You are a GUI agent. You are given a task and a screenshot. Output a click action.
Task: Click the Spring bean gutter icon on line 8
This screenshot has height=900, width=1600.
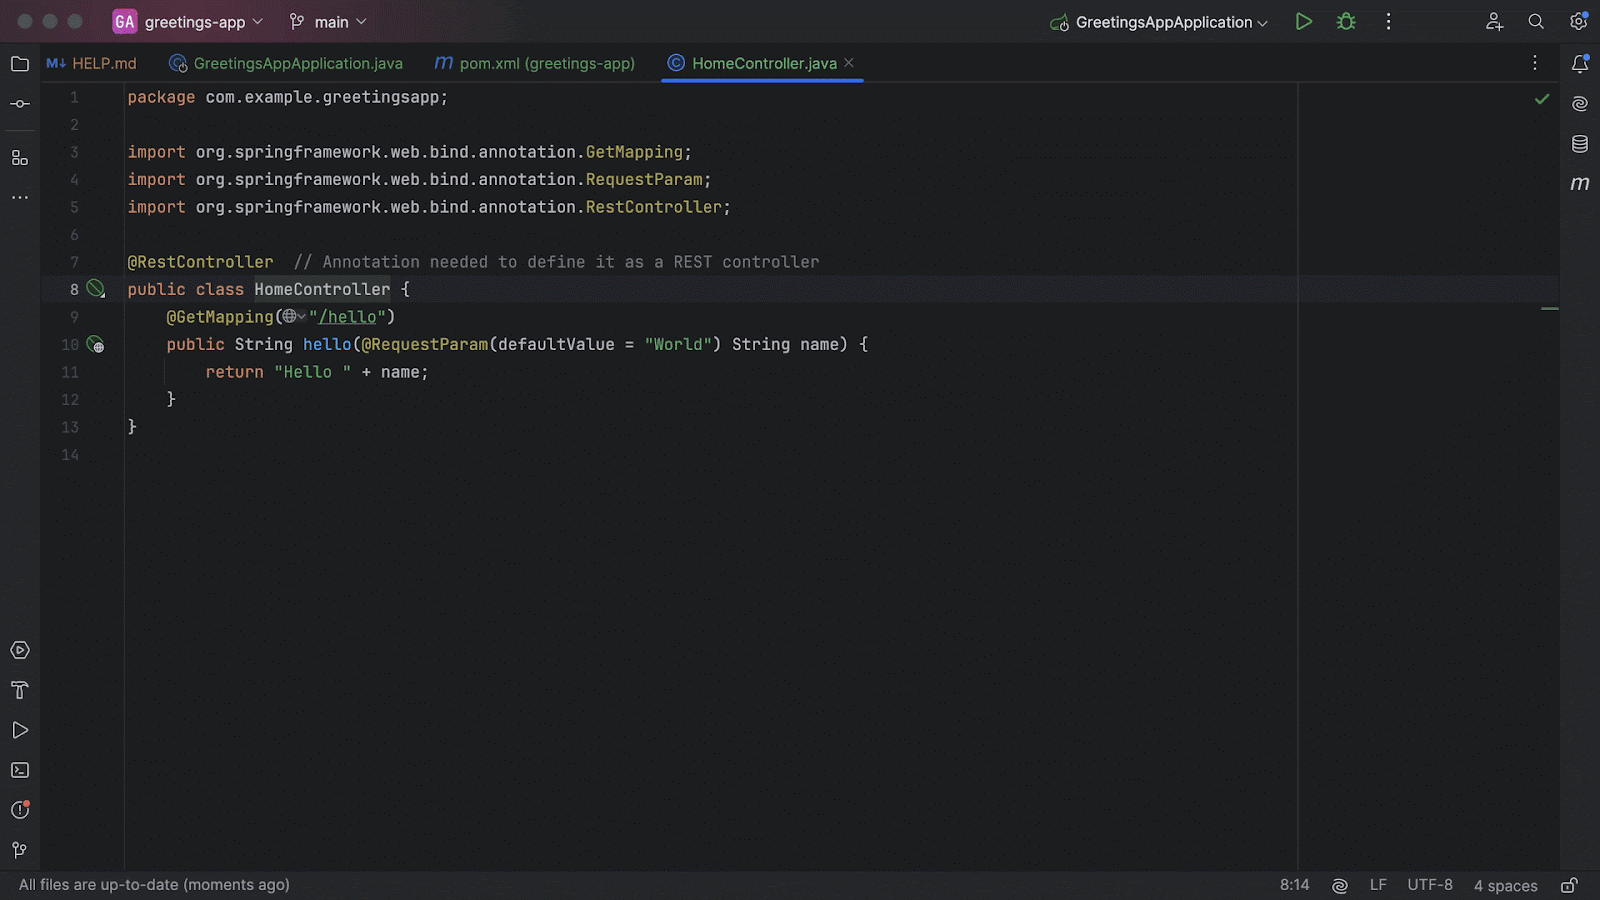96,289
